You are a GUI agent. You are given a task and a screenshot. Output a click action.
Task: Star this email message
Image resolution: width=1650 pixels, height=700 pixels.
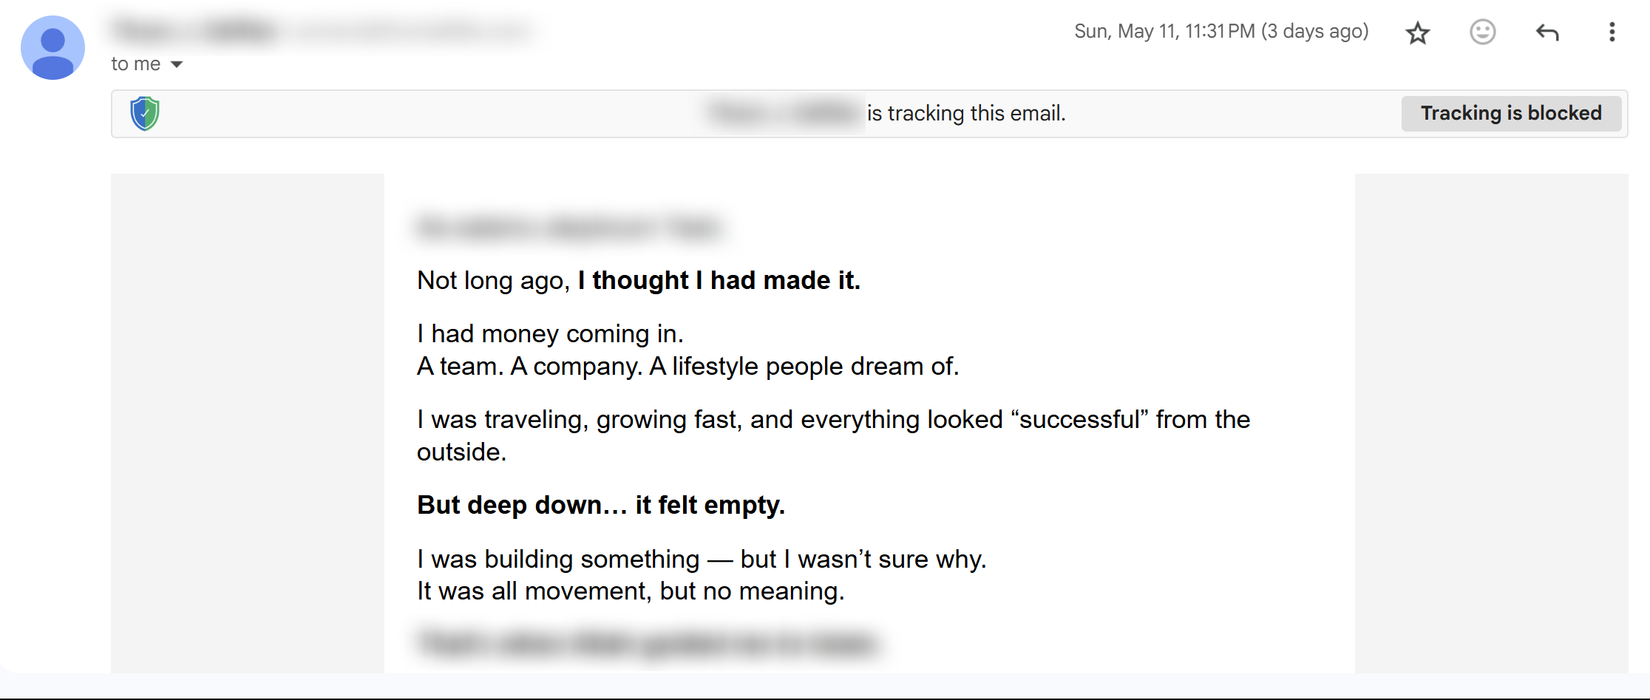tap(1417, 33)
